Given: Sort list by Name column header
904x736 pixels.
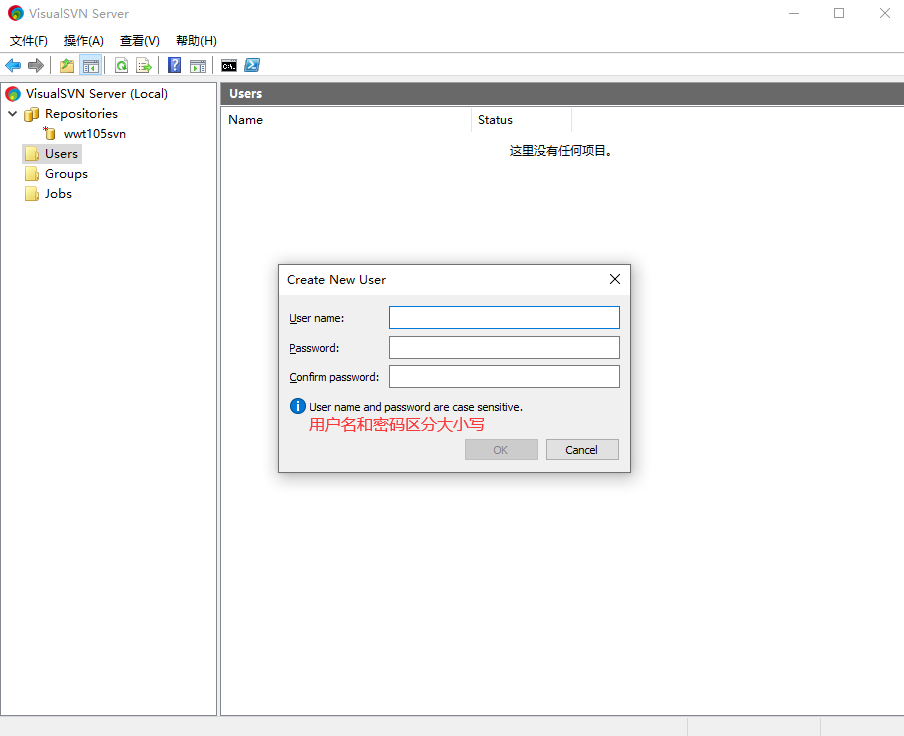Looking at the screenshot, I should pos(345,120).
